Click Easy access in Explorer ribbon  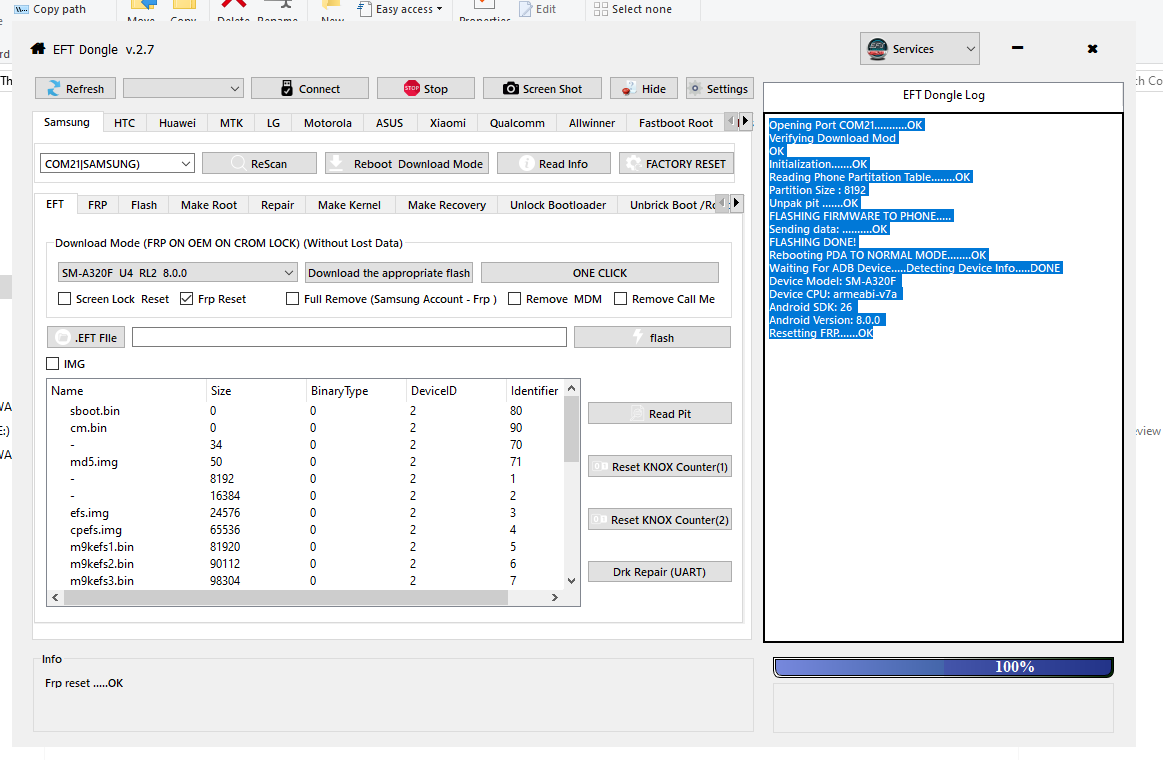(401, 9)
